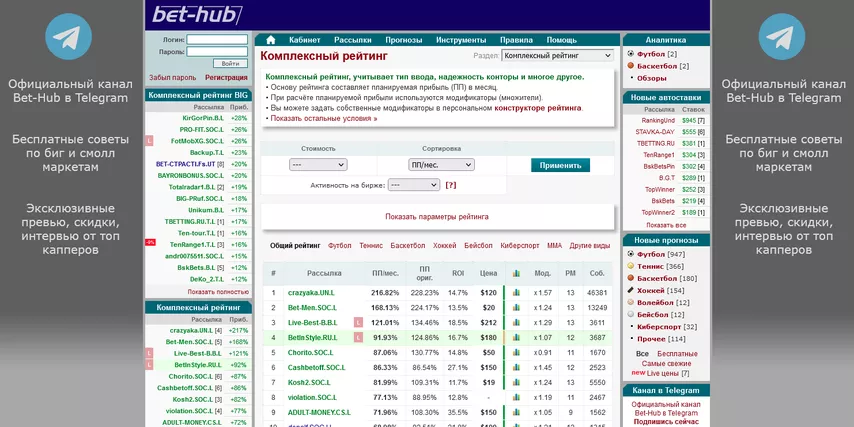
Task: Open the Стоимость dropdown
Action: tap(318, 164)
